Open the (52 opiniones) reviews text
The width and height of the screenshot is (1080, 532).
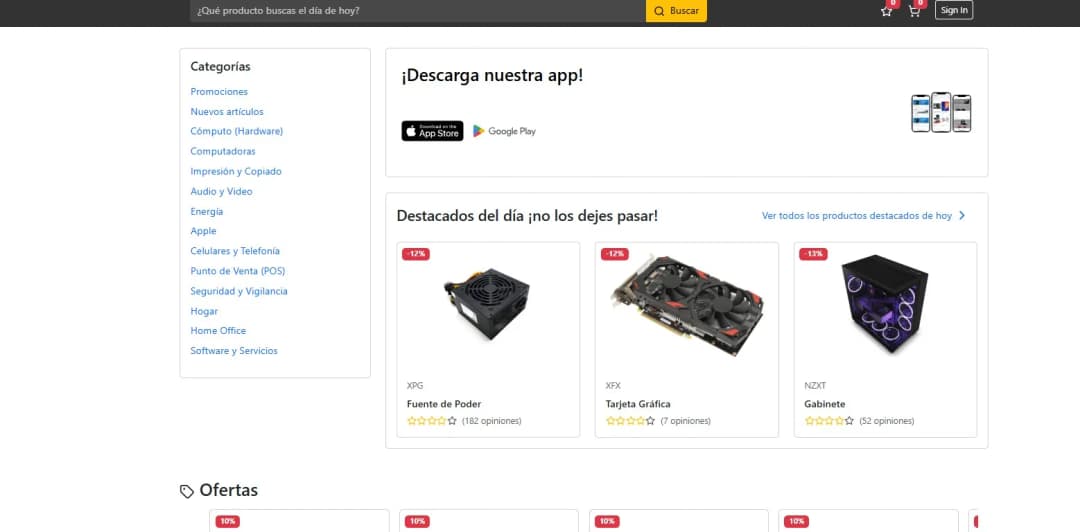[886, 420]
